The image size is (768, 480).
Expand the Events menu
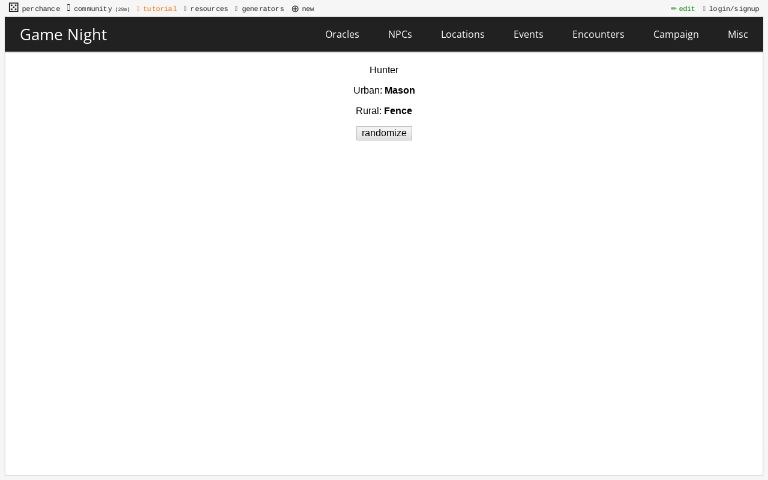pos(528,34)
